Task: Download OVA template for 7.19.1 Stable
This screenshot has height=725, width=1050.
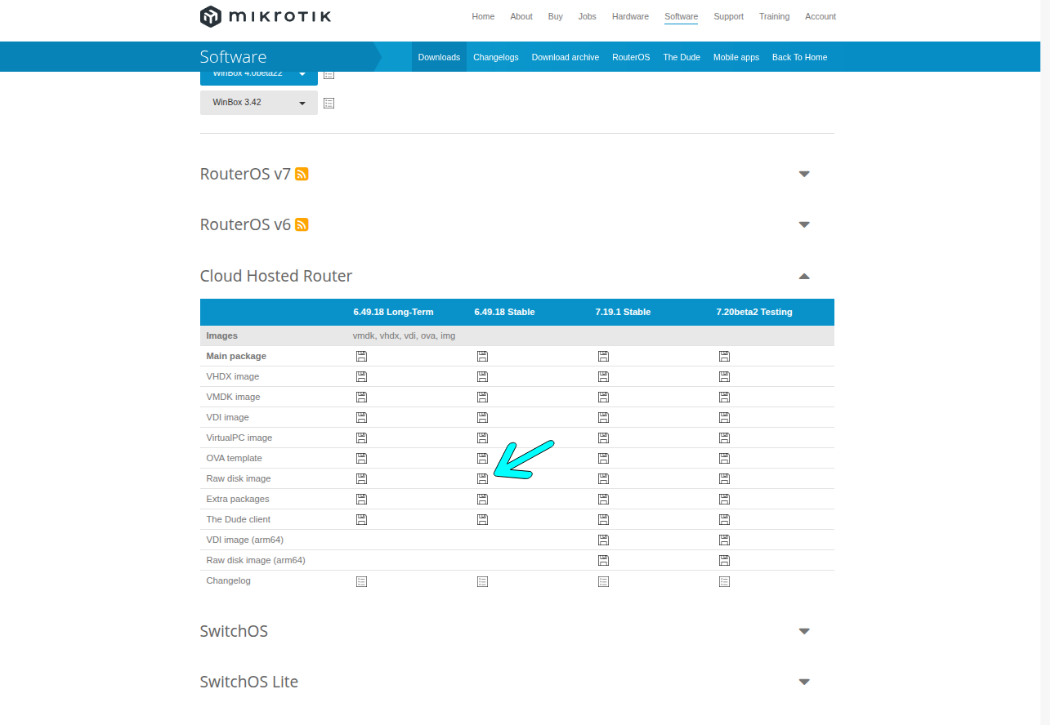Action: [x=603, y=459]
